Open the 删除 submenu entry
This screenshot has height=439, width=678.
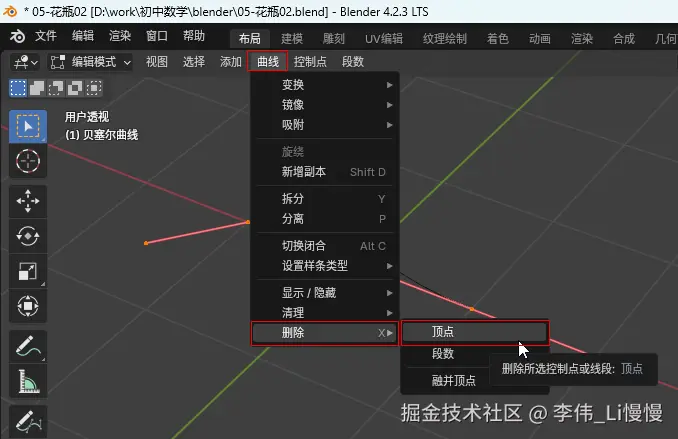(x=324, y=333)
